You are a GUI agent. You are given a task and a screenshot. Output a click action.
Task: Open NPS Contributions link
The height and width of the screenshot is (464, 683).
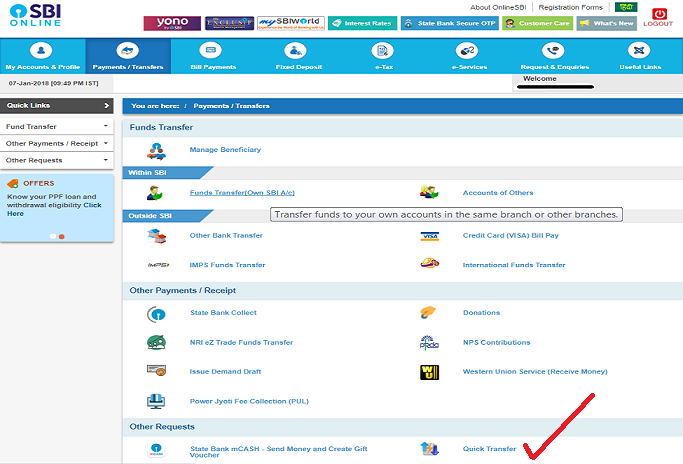pos(497,342)
